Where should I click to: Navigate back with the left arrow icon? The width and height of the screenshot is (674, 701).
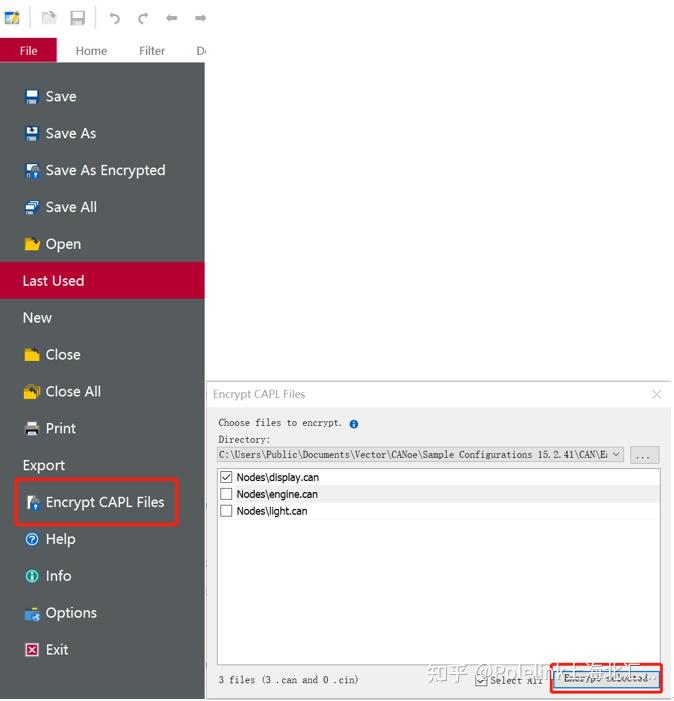pos(172,18)
